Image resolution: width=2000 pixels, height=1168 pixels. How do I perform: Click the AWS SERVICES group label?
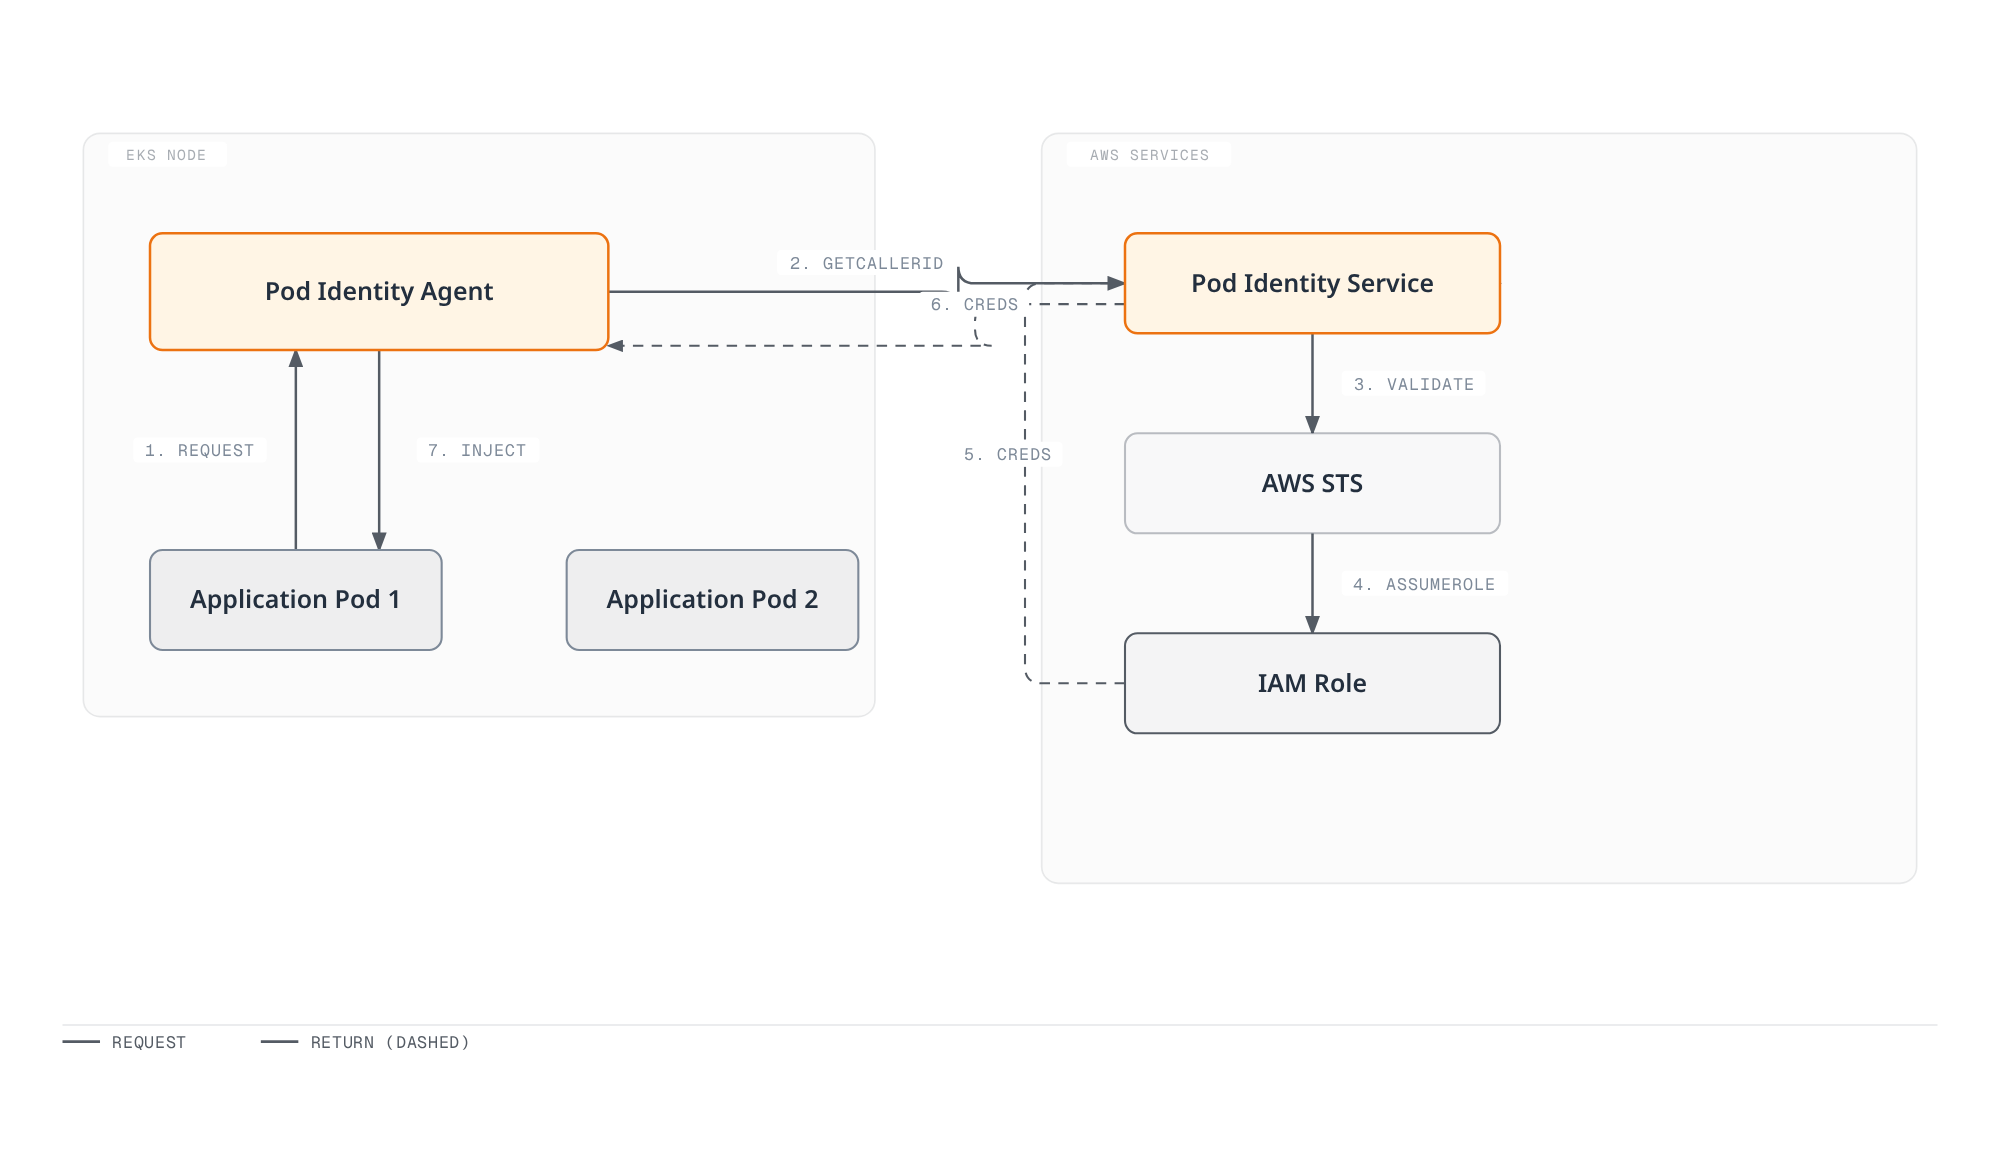click(1149, 155)
